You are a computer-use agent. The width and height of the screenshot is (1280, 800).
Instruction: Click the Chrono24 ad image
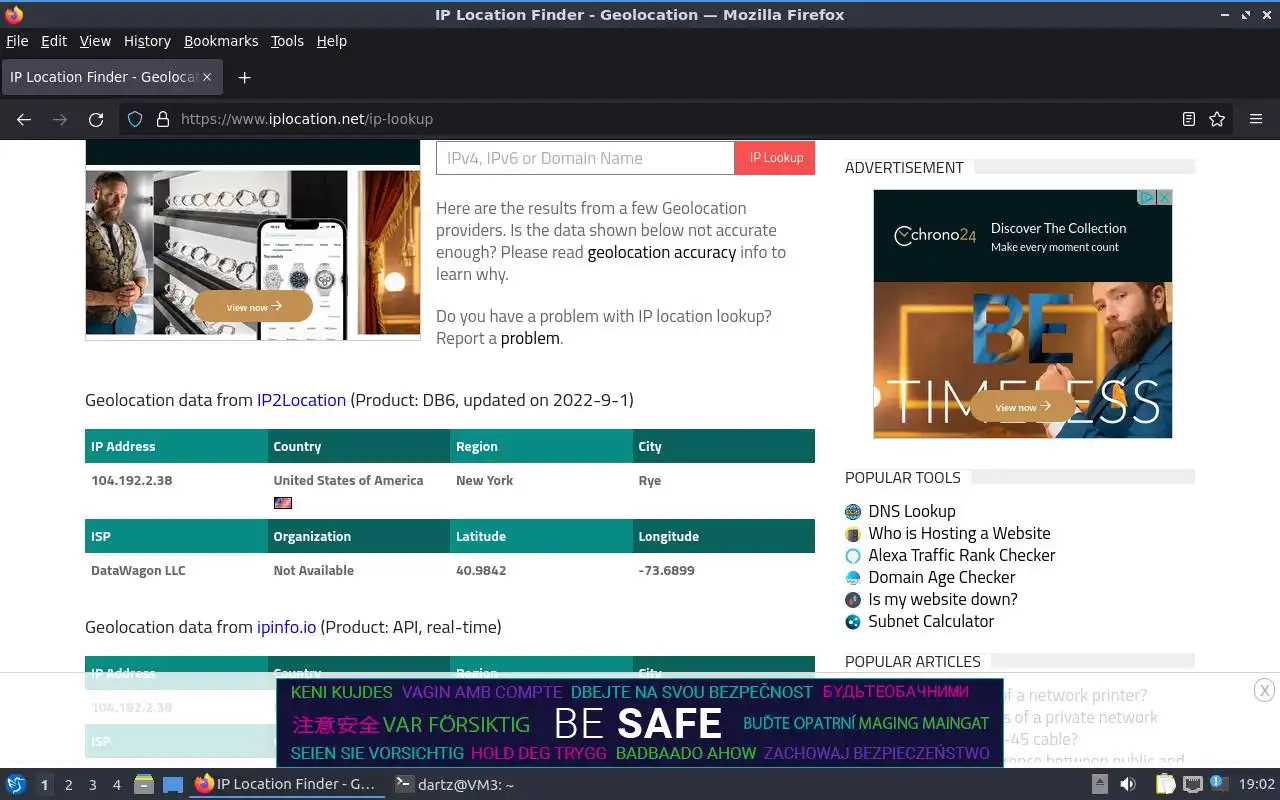(1022, 314)
